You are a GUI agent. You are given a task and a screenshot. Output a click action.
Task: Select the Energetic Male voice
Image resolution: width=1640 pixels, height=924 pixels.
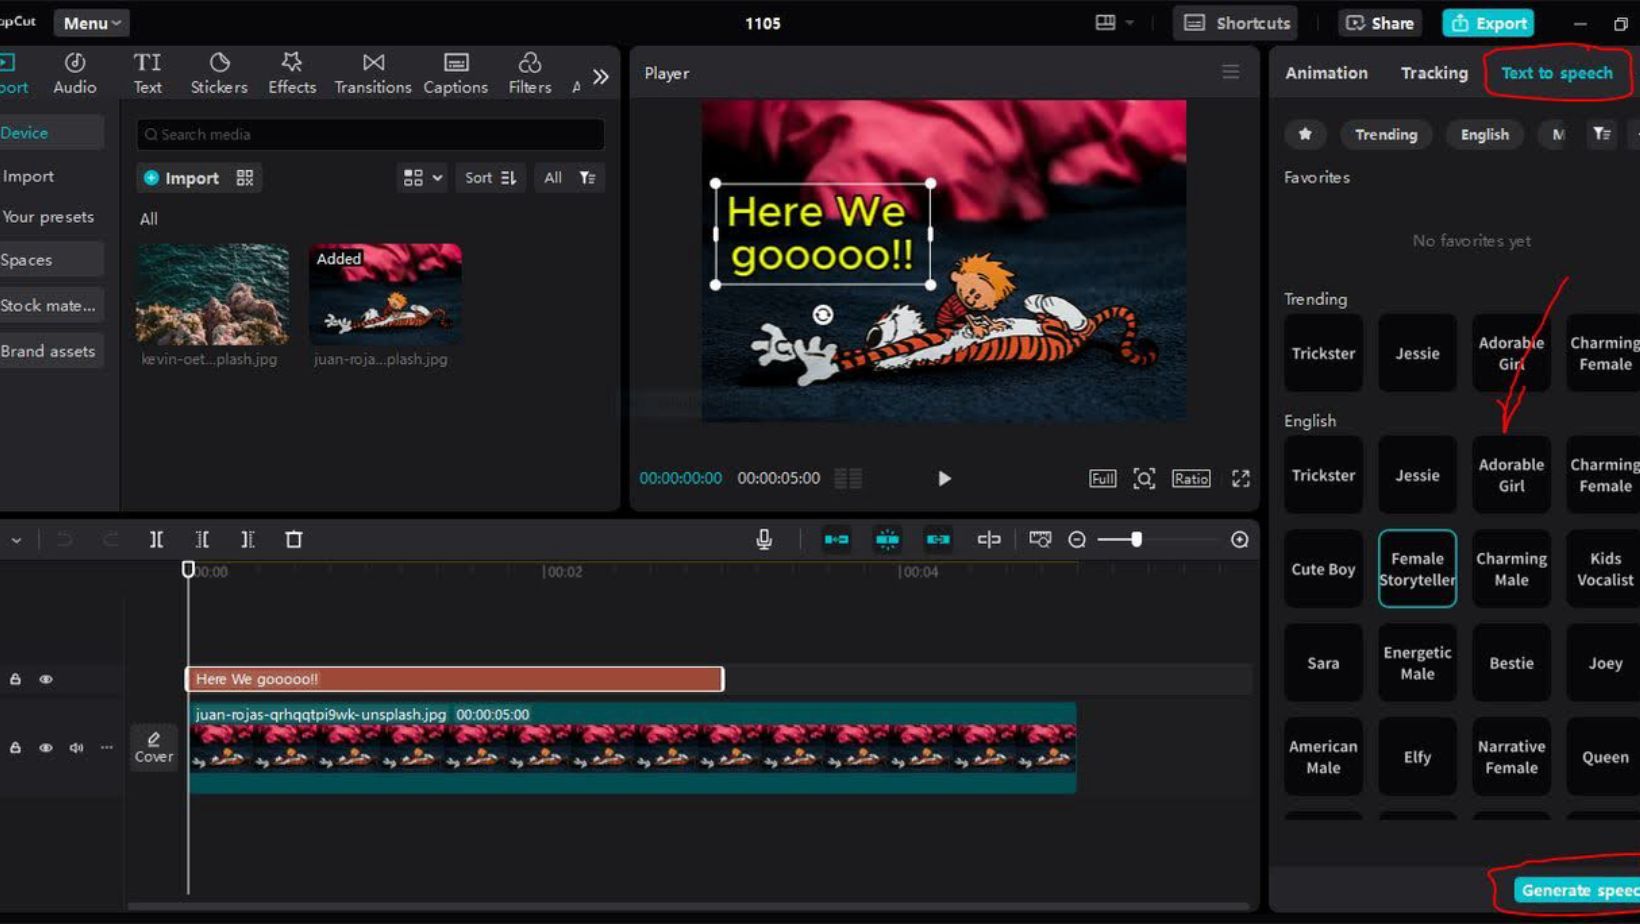click(1417, 663)
